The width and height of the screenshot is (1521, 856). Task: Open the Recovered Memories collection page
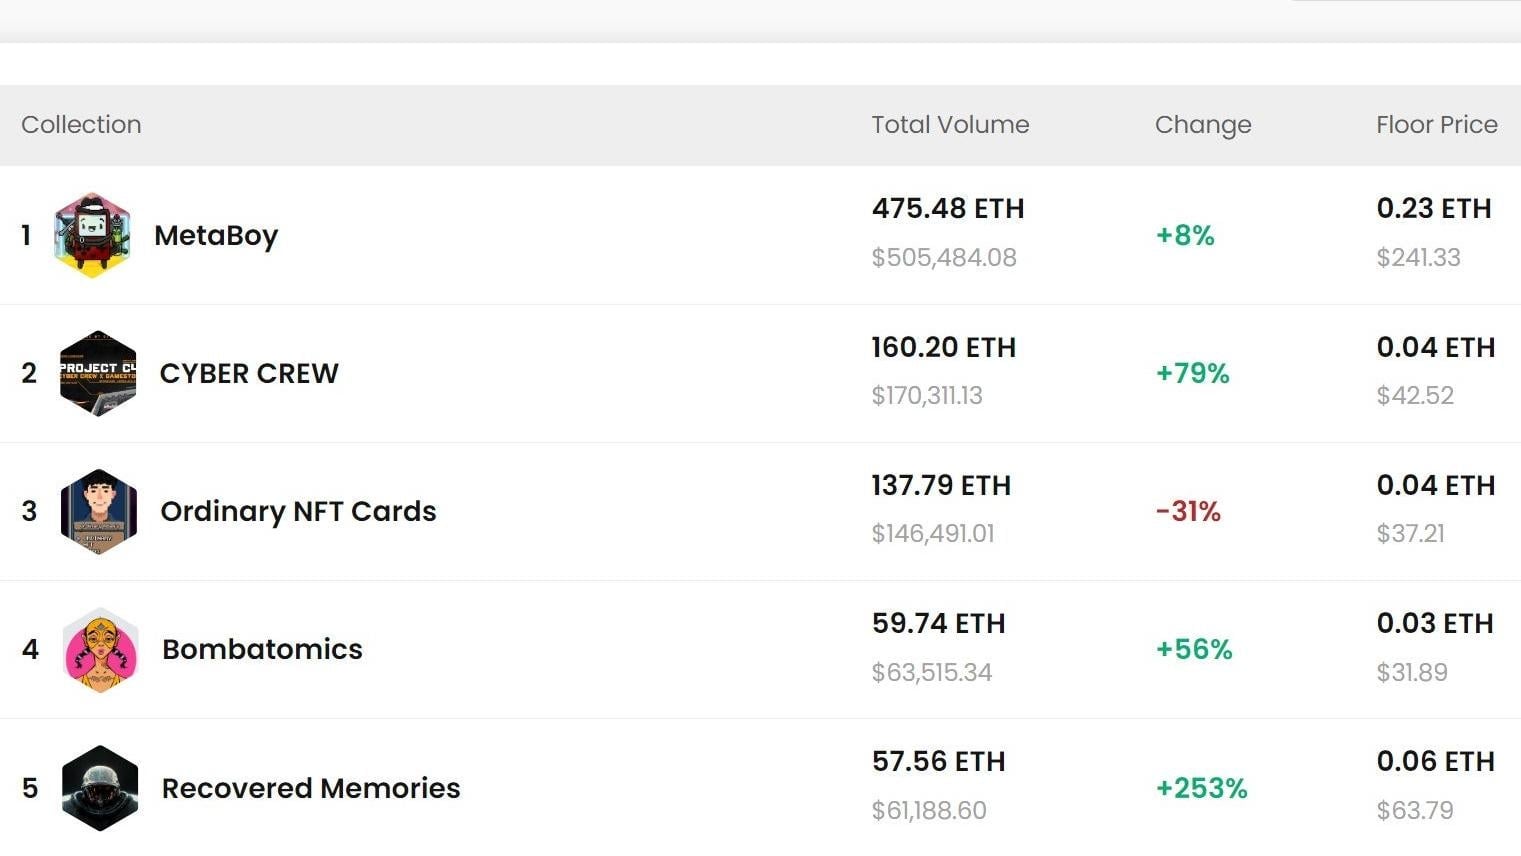[x=310, y=787]
